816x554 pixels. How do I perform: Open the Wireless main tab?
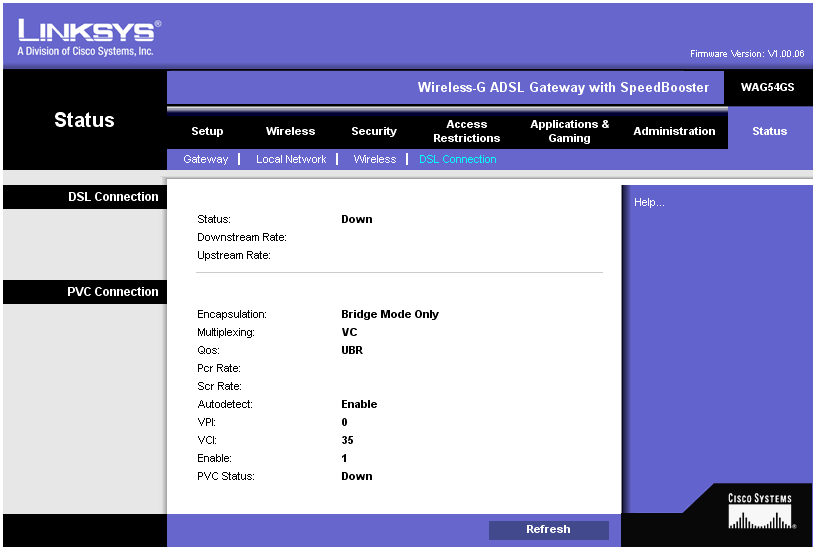coord(290,131)
